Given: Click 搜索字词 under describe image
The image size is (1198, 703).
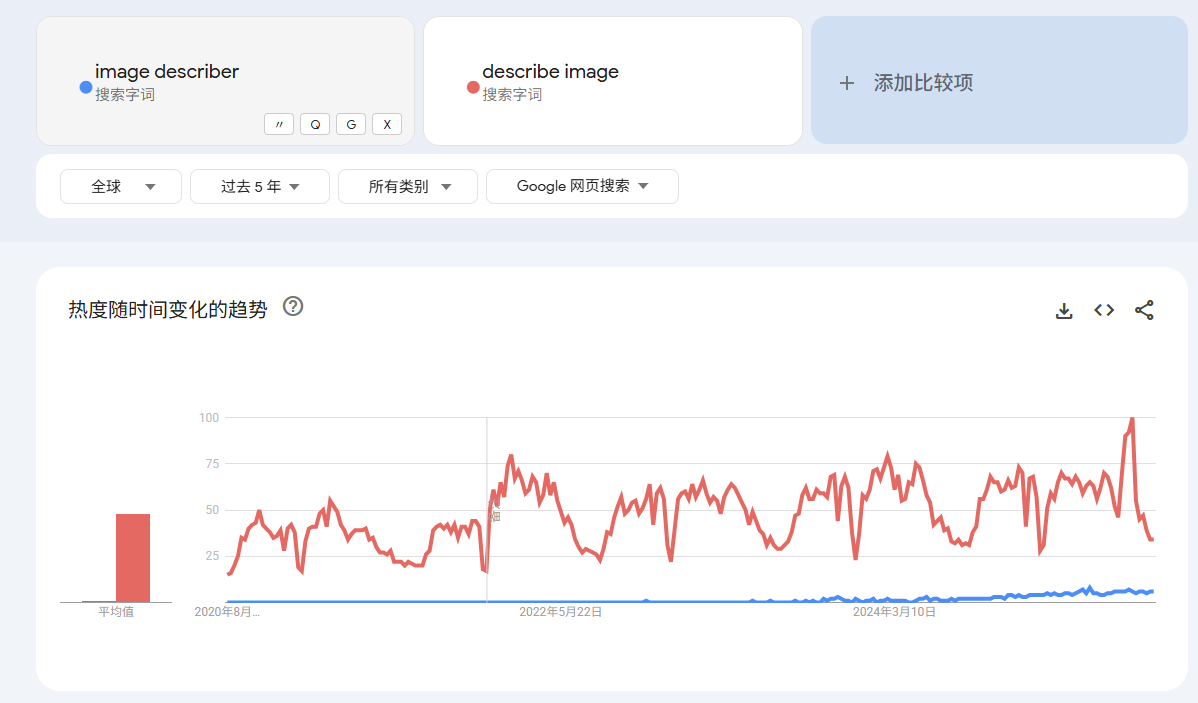Looking at the screenshot, I should [512, 95].
